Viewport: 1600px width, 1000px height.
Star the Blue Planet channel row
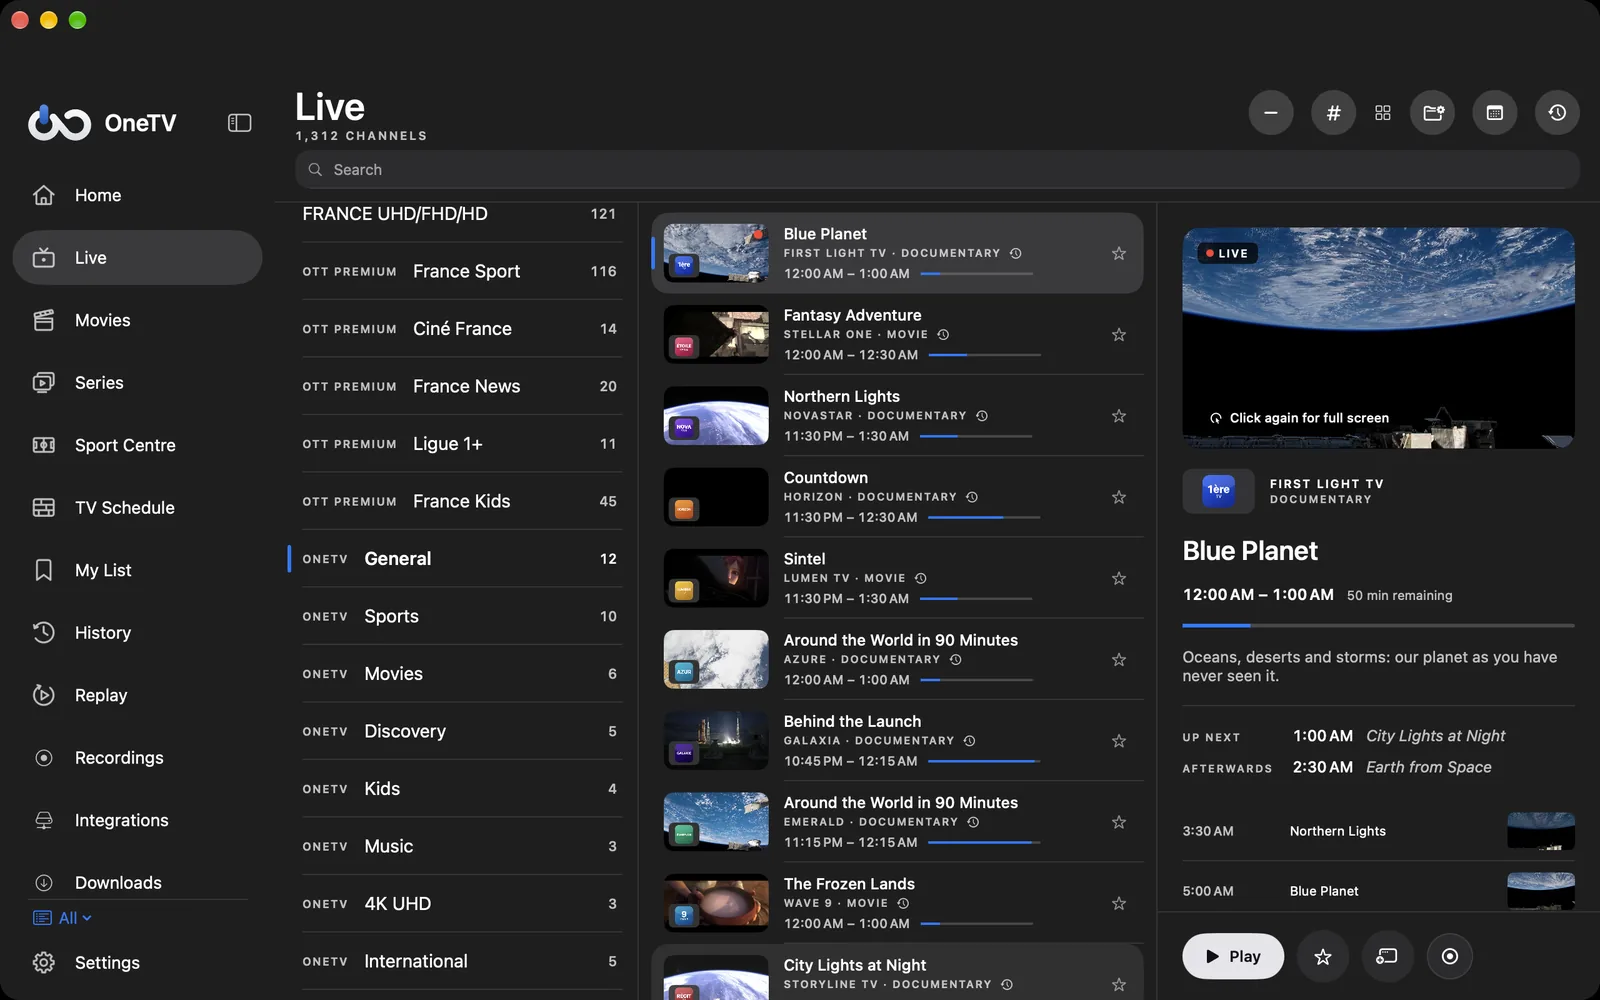click(1119, 254)
